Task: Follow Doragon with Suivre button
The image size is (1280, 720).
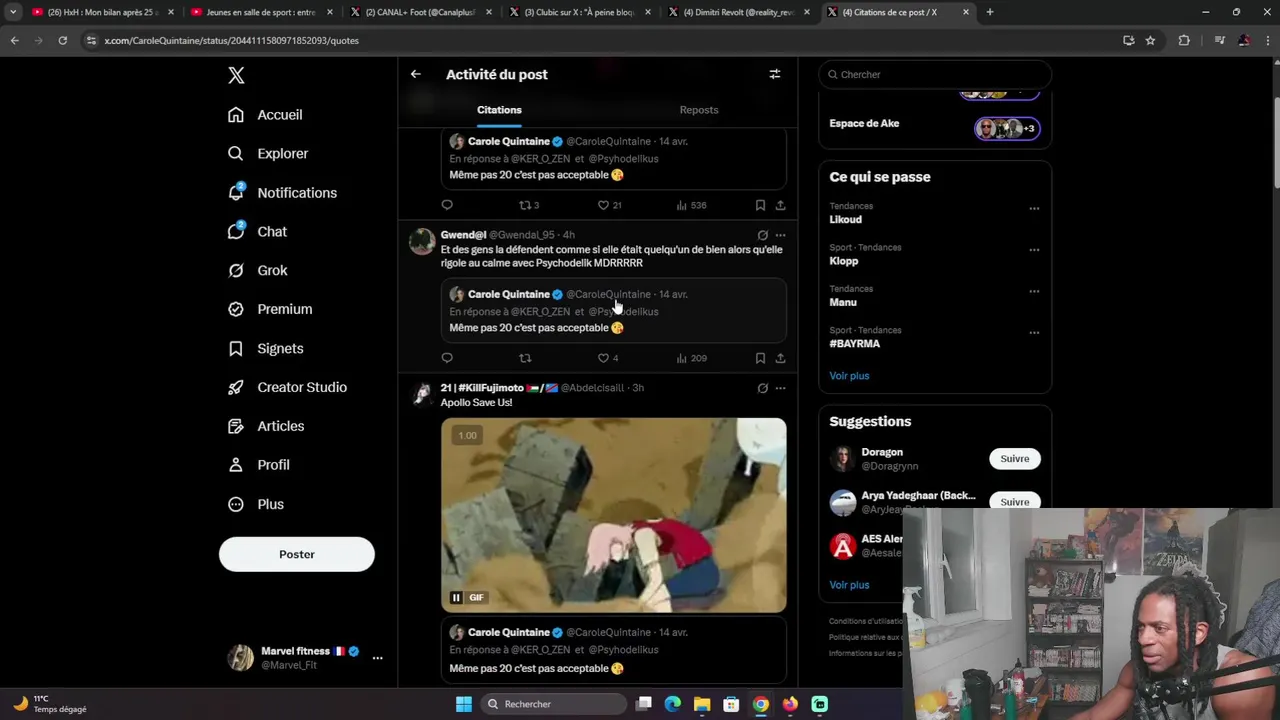Action: 1014,459
